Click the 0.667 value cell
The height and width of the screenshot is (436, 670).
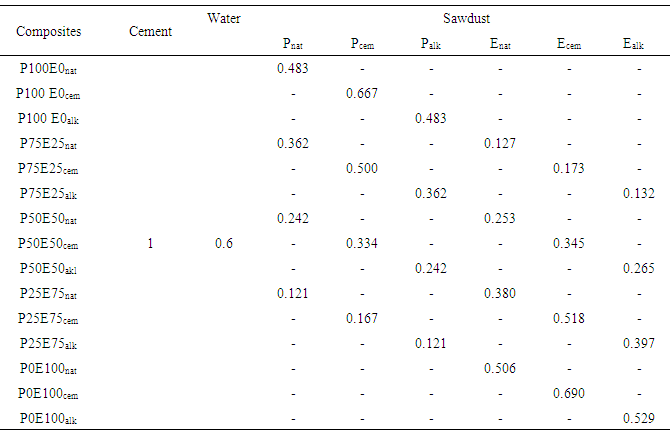click(363, 94)
